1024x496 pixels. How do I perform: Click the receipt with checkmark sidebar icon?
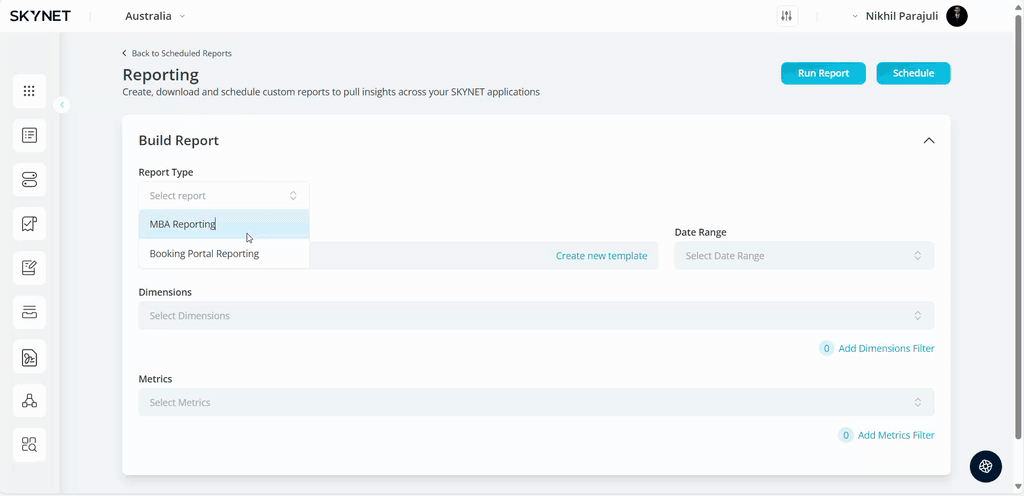coord(29,224)
